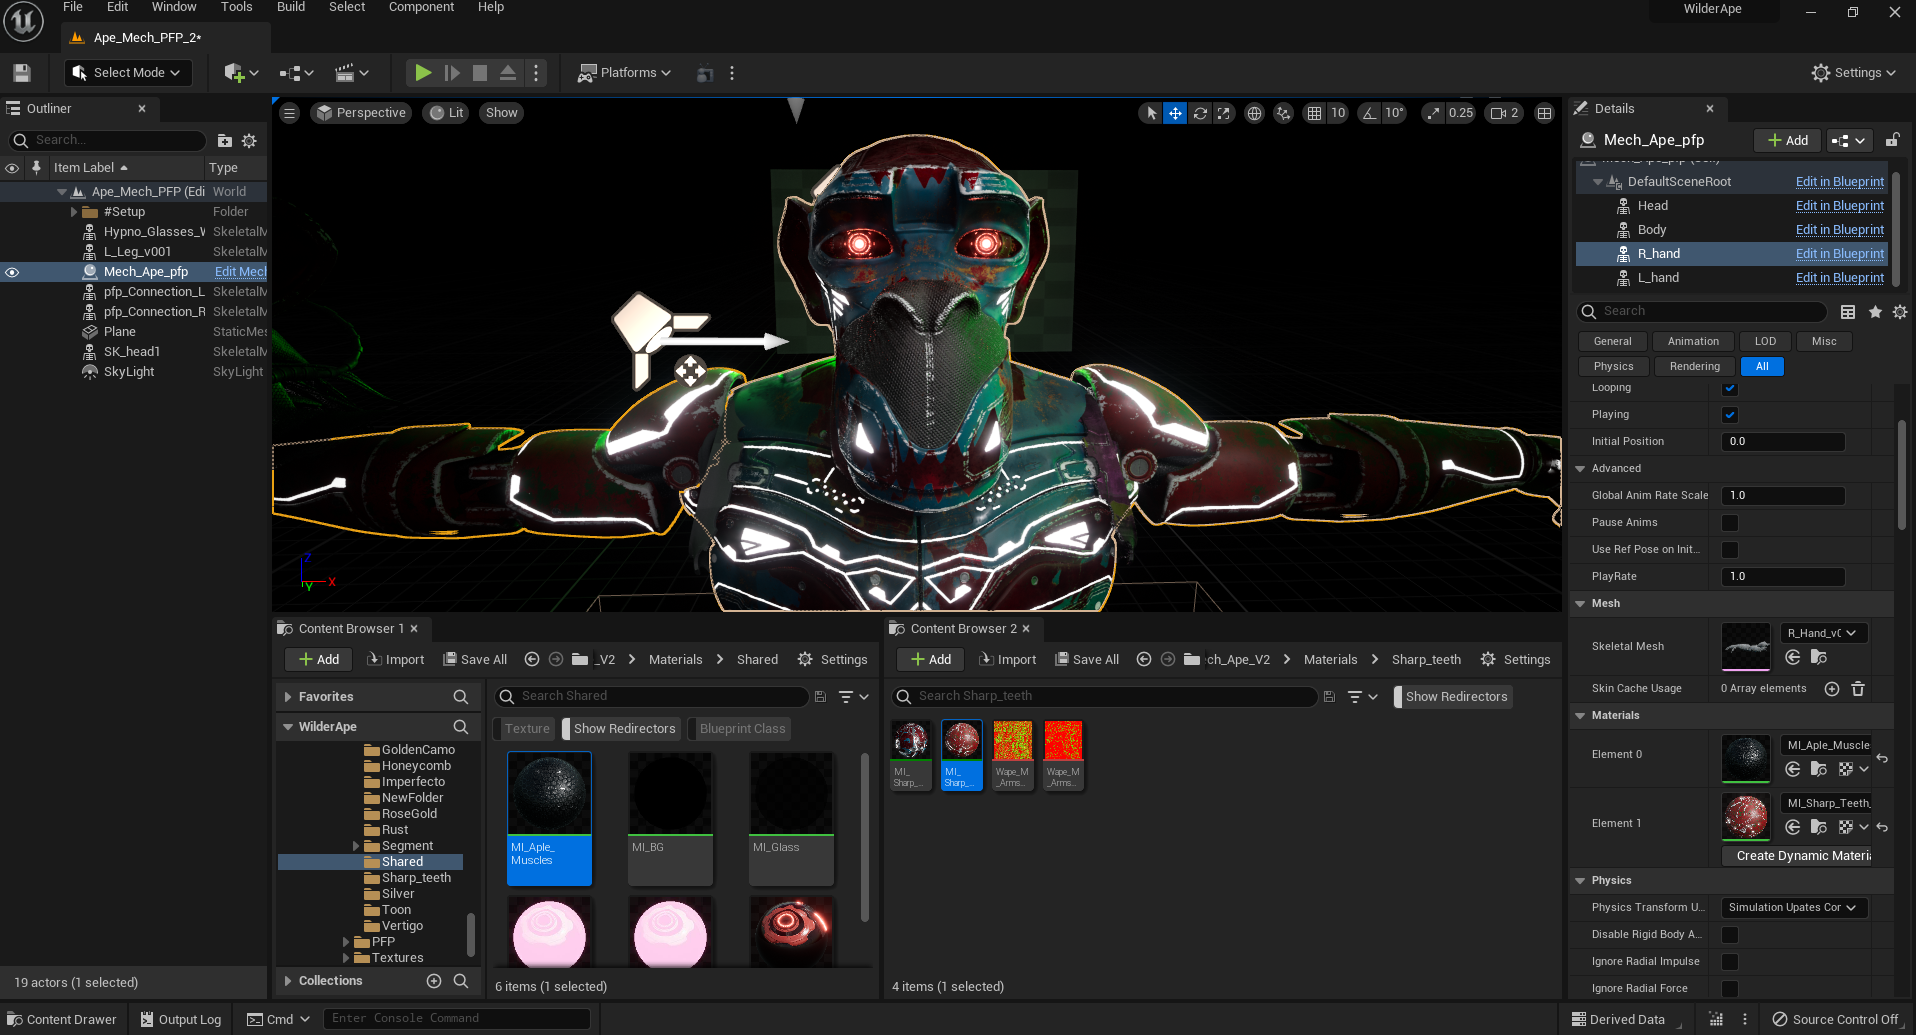This screenshot has width=1916, height=1035.
Task: Open Outliner settings gear icon
Action: (250, 141)
